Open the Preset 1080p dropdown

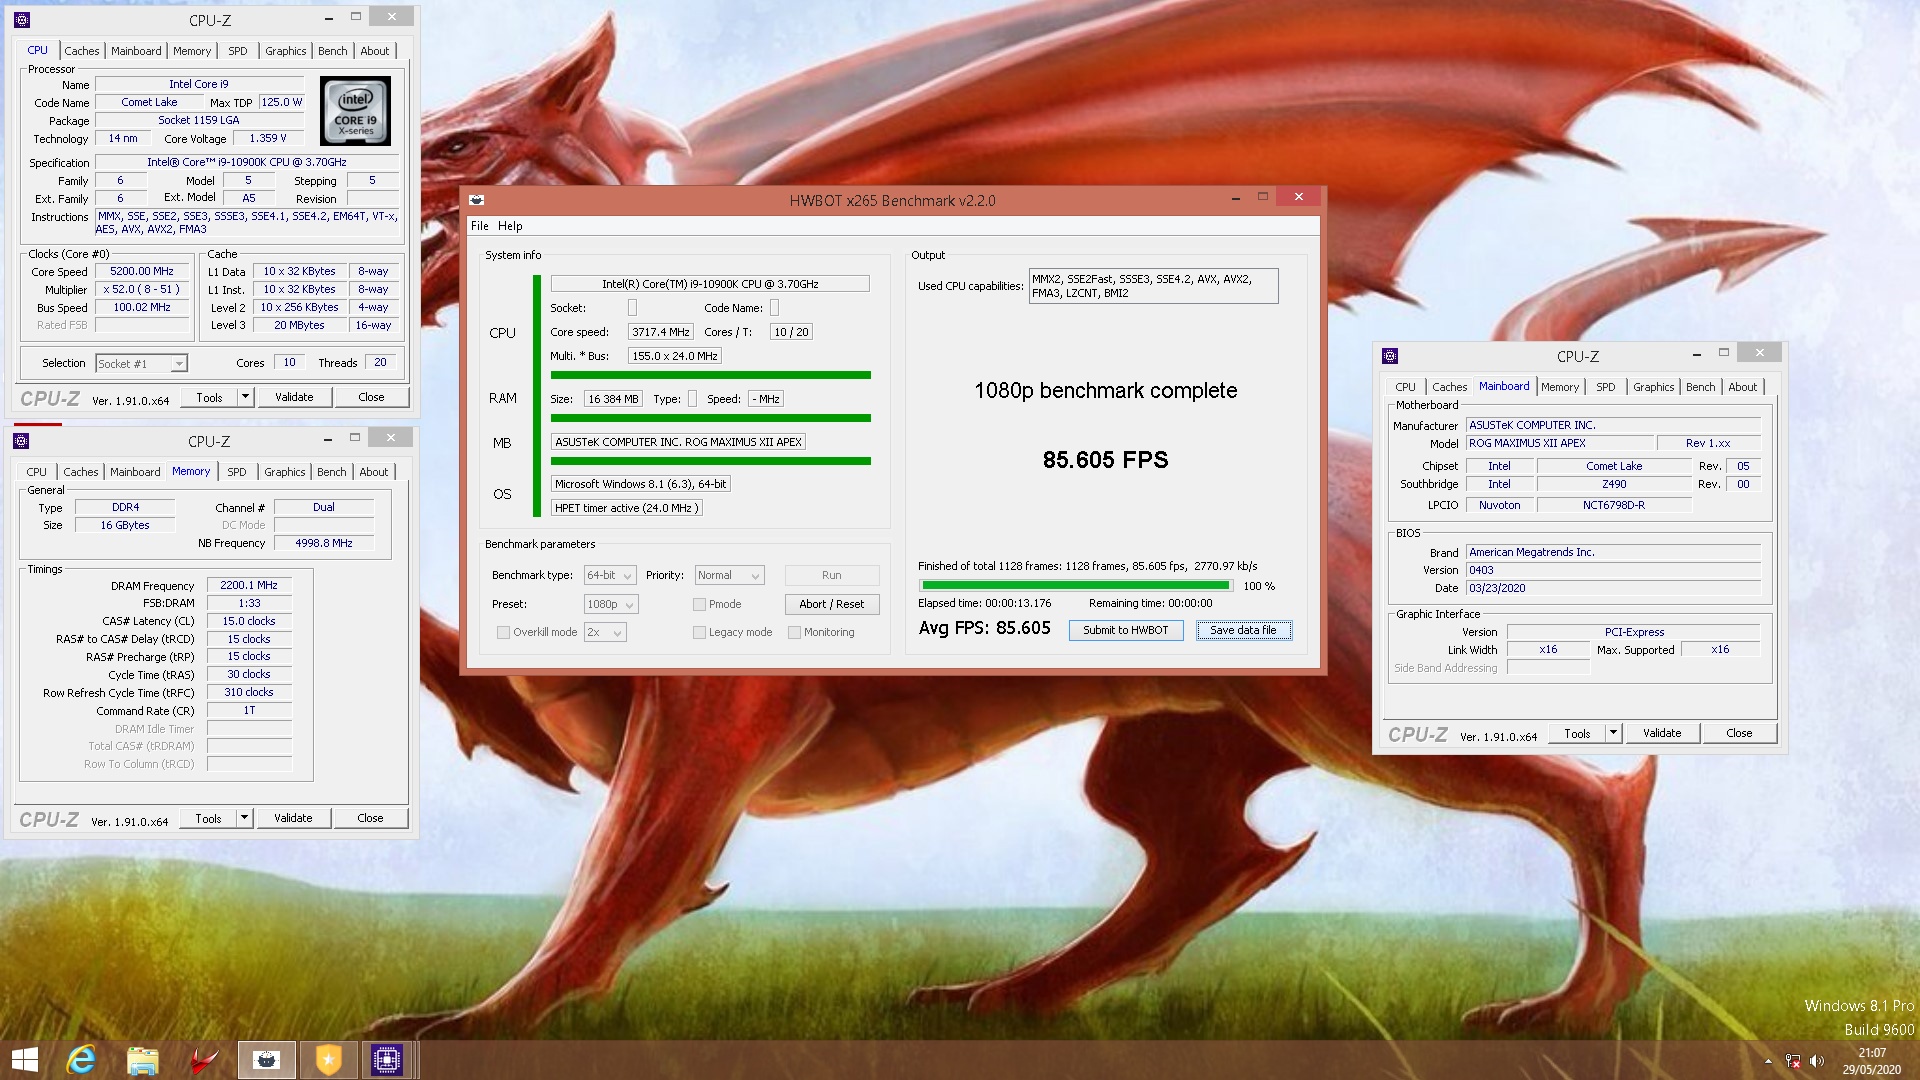(x=611, y=604)
